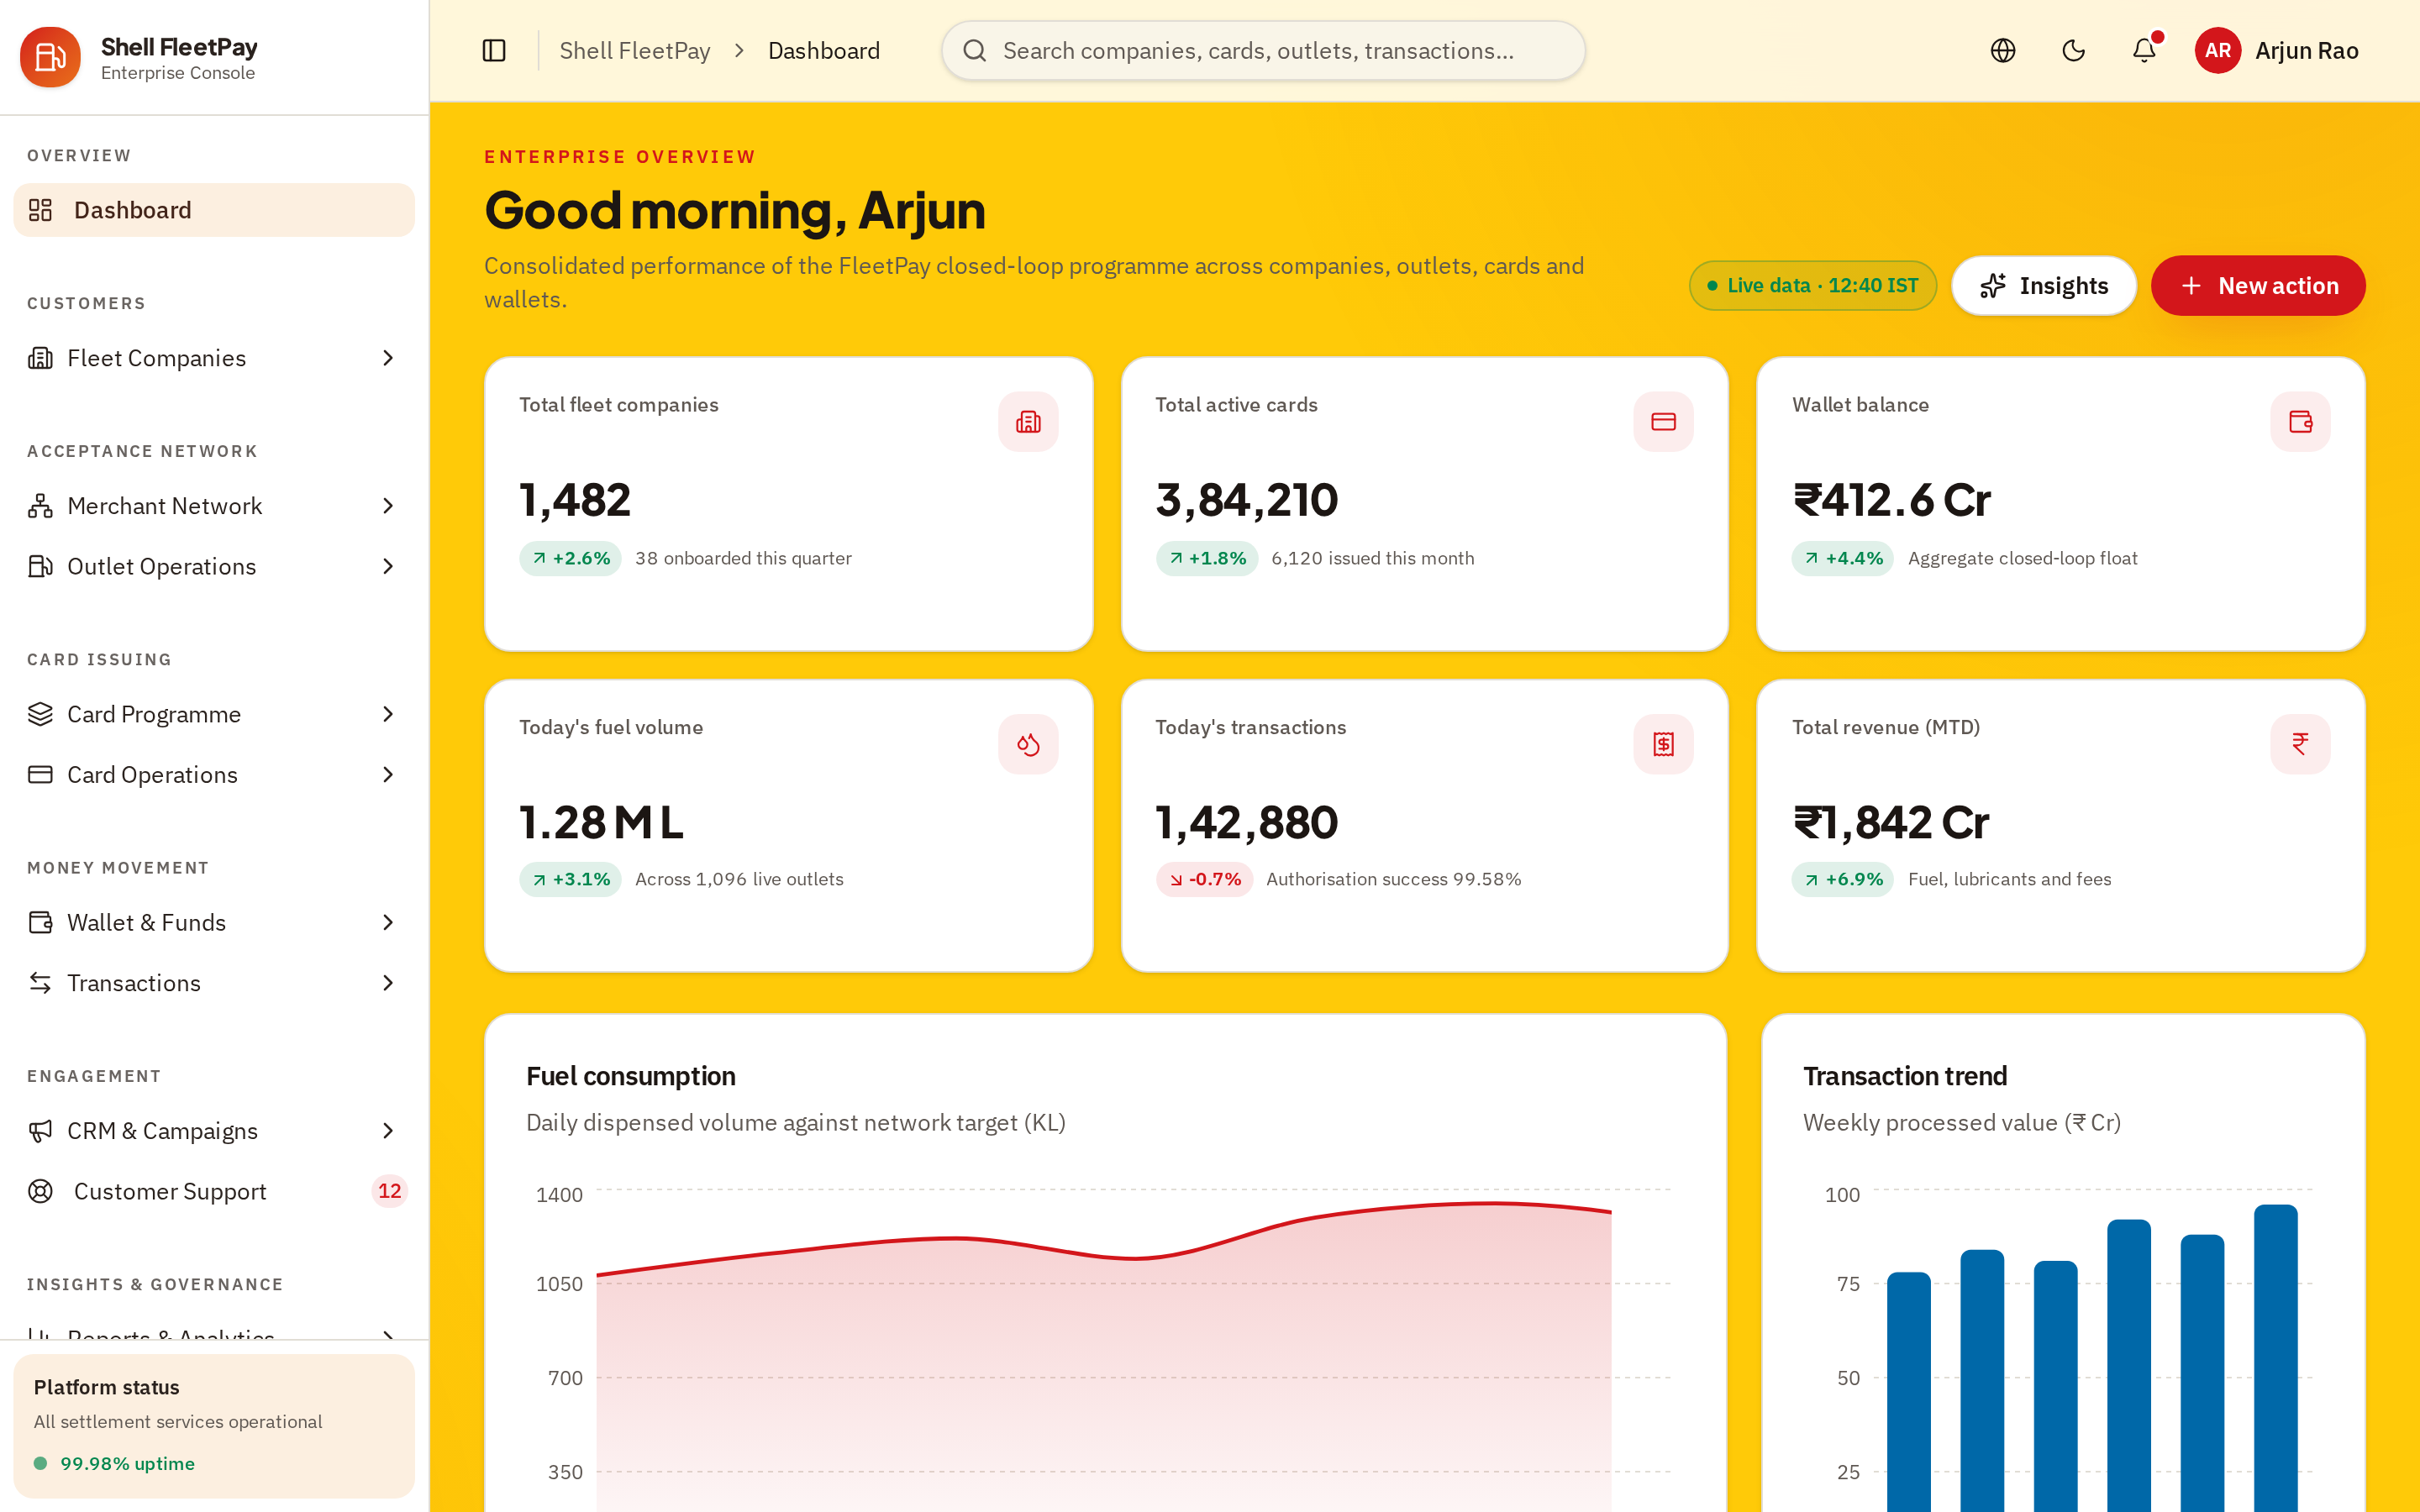
Task: Toggle dark mode with the moon icon
Action: (2074, 51)
